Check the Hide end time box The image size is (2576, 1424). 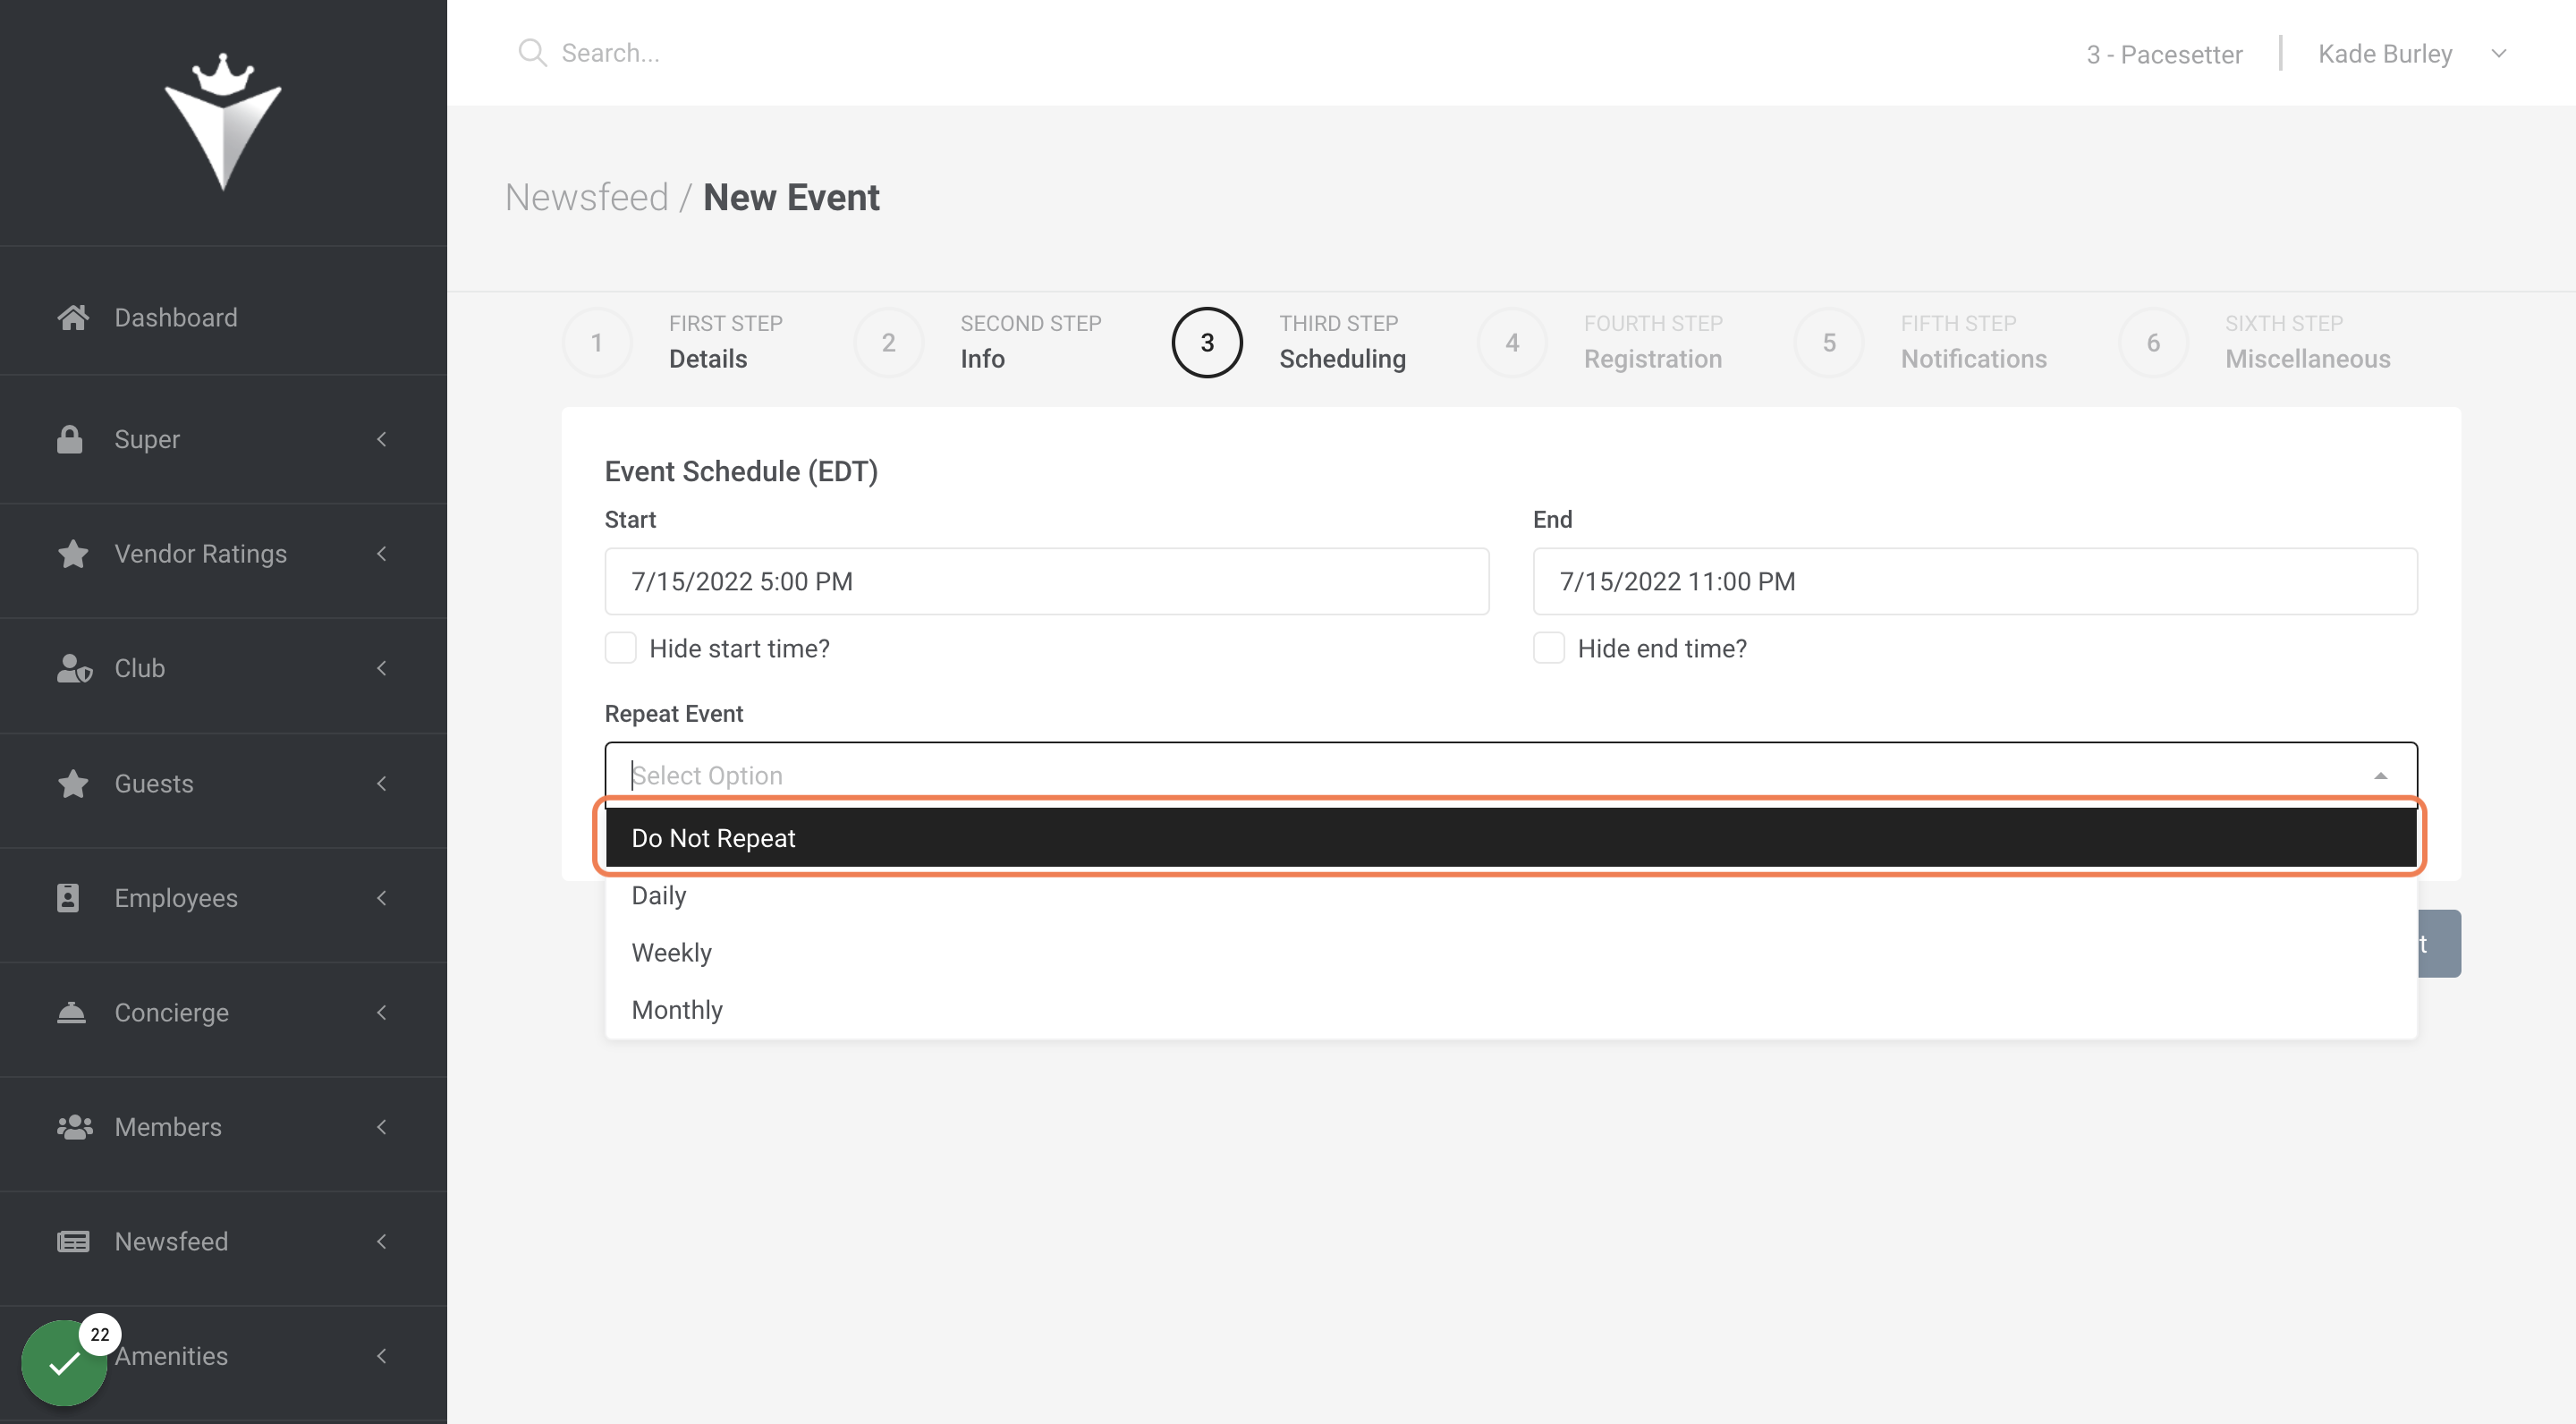point(1548,648)
